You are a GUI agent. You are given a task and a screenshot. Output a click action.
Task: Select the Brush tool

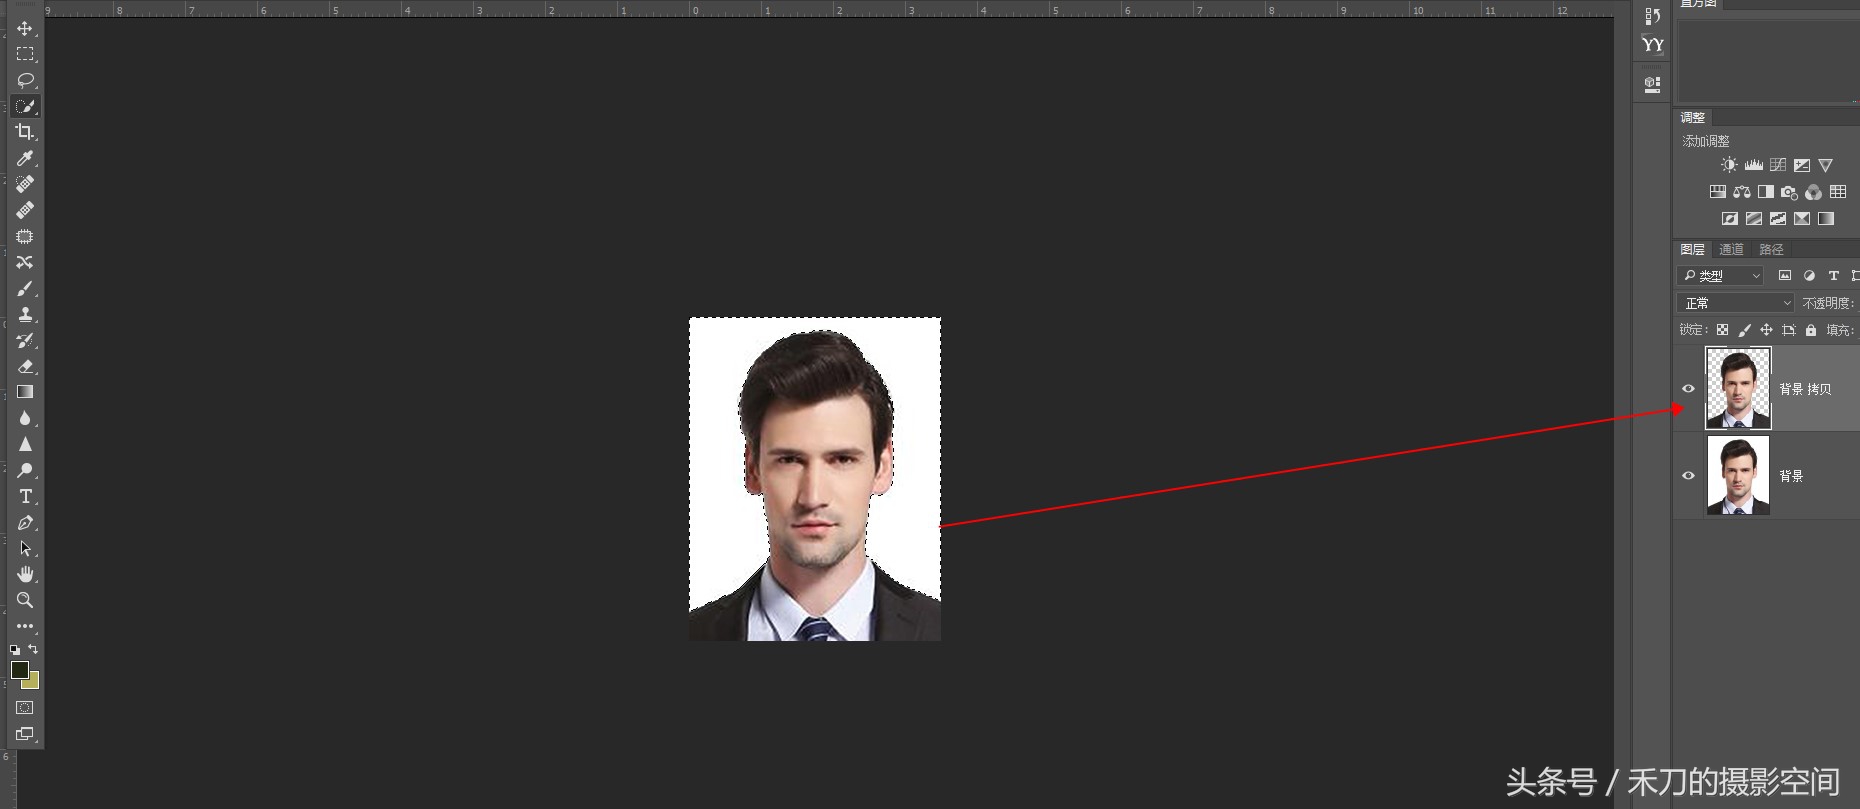(25, 288)
